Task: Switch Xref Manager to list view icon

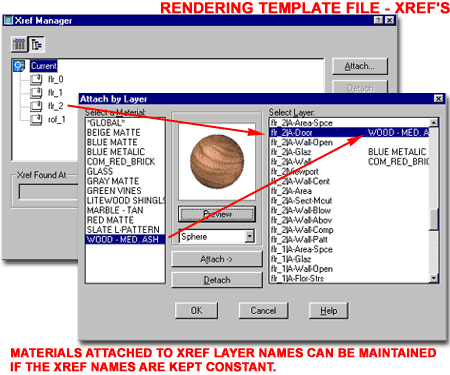Action: click(x=19, y=44)
